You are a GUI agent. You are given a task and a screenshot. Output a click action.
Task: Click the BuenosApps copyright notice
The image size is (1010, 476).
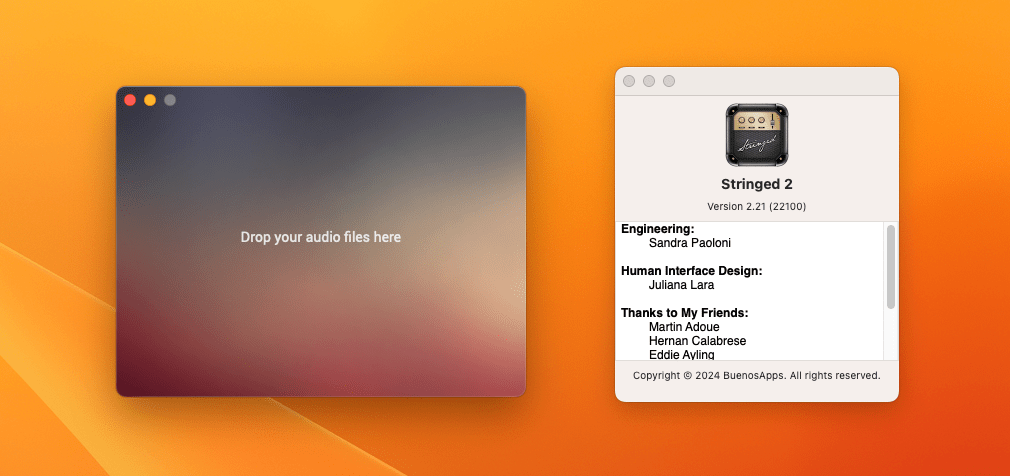757,375
